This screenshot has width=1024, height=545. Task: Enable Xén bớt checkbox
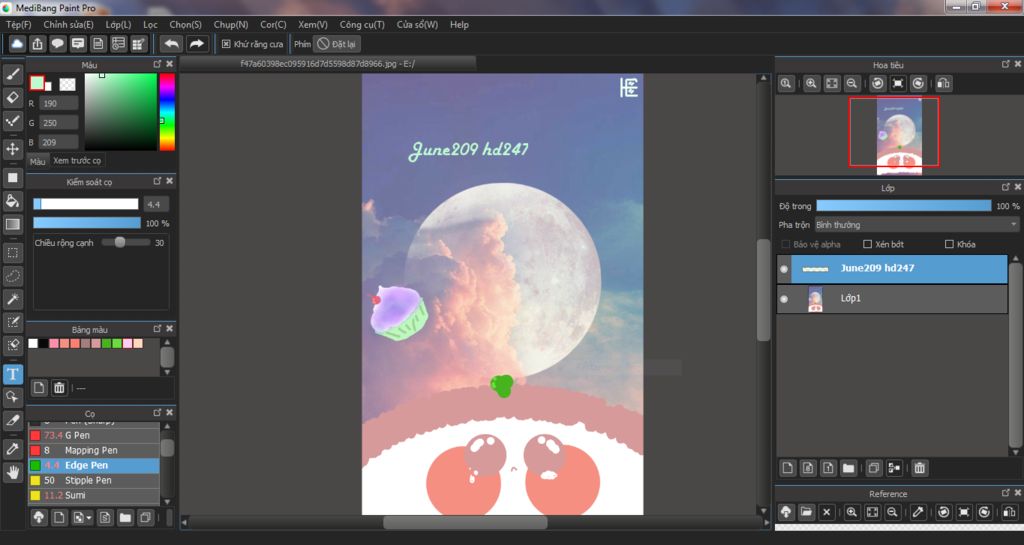(x=867, y=244)
